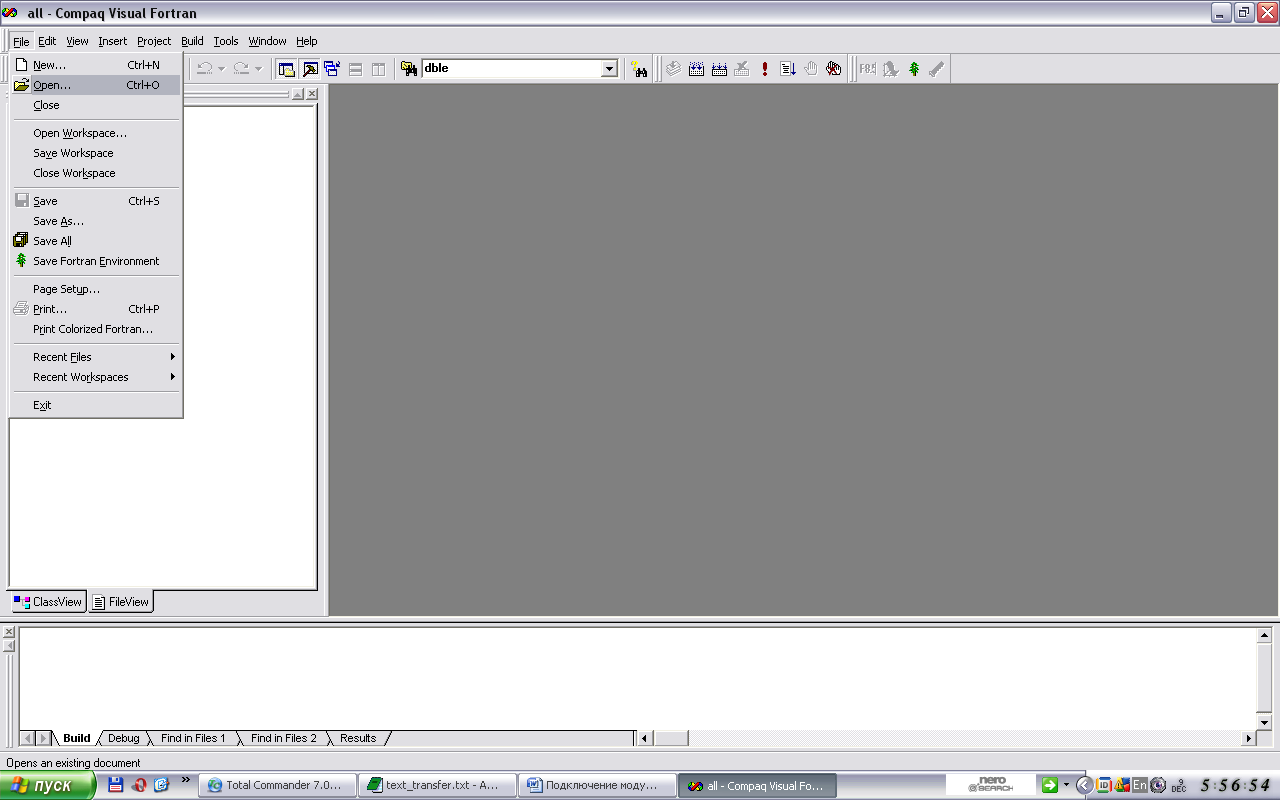Open the Redo history dropdown arrow
The image size is (1280, 800).
click(258, 69)
